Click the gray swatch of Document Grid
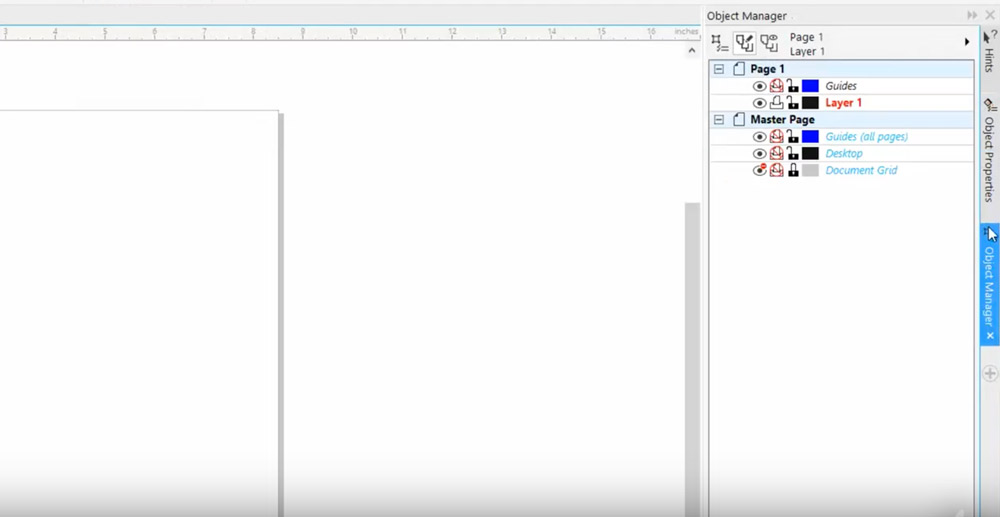 pos(810,170)
